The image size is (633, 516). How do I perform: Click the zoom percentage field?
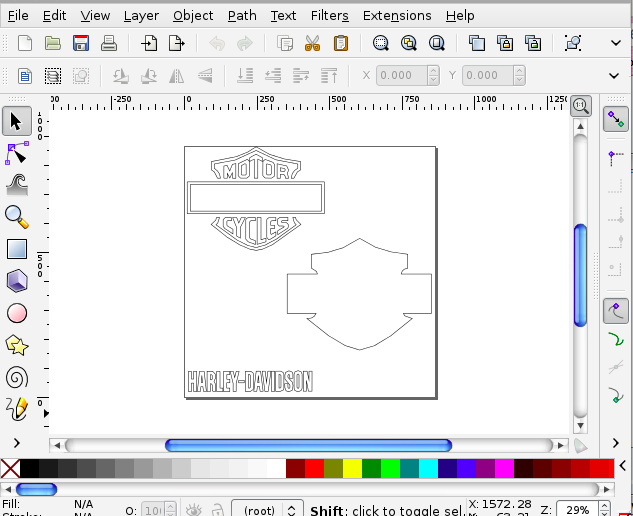(578, 510)
